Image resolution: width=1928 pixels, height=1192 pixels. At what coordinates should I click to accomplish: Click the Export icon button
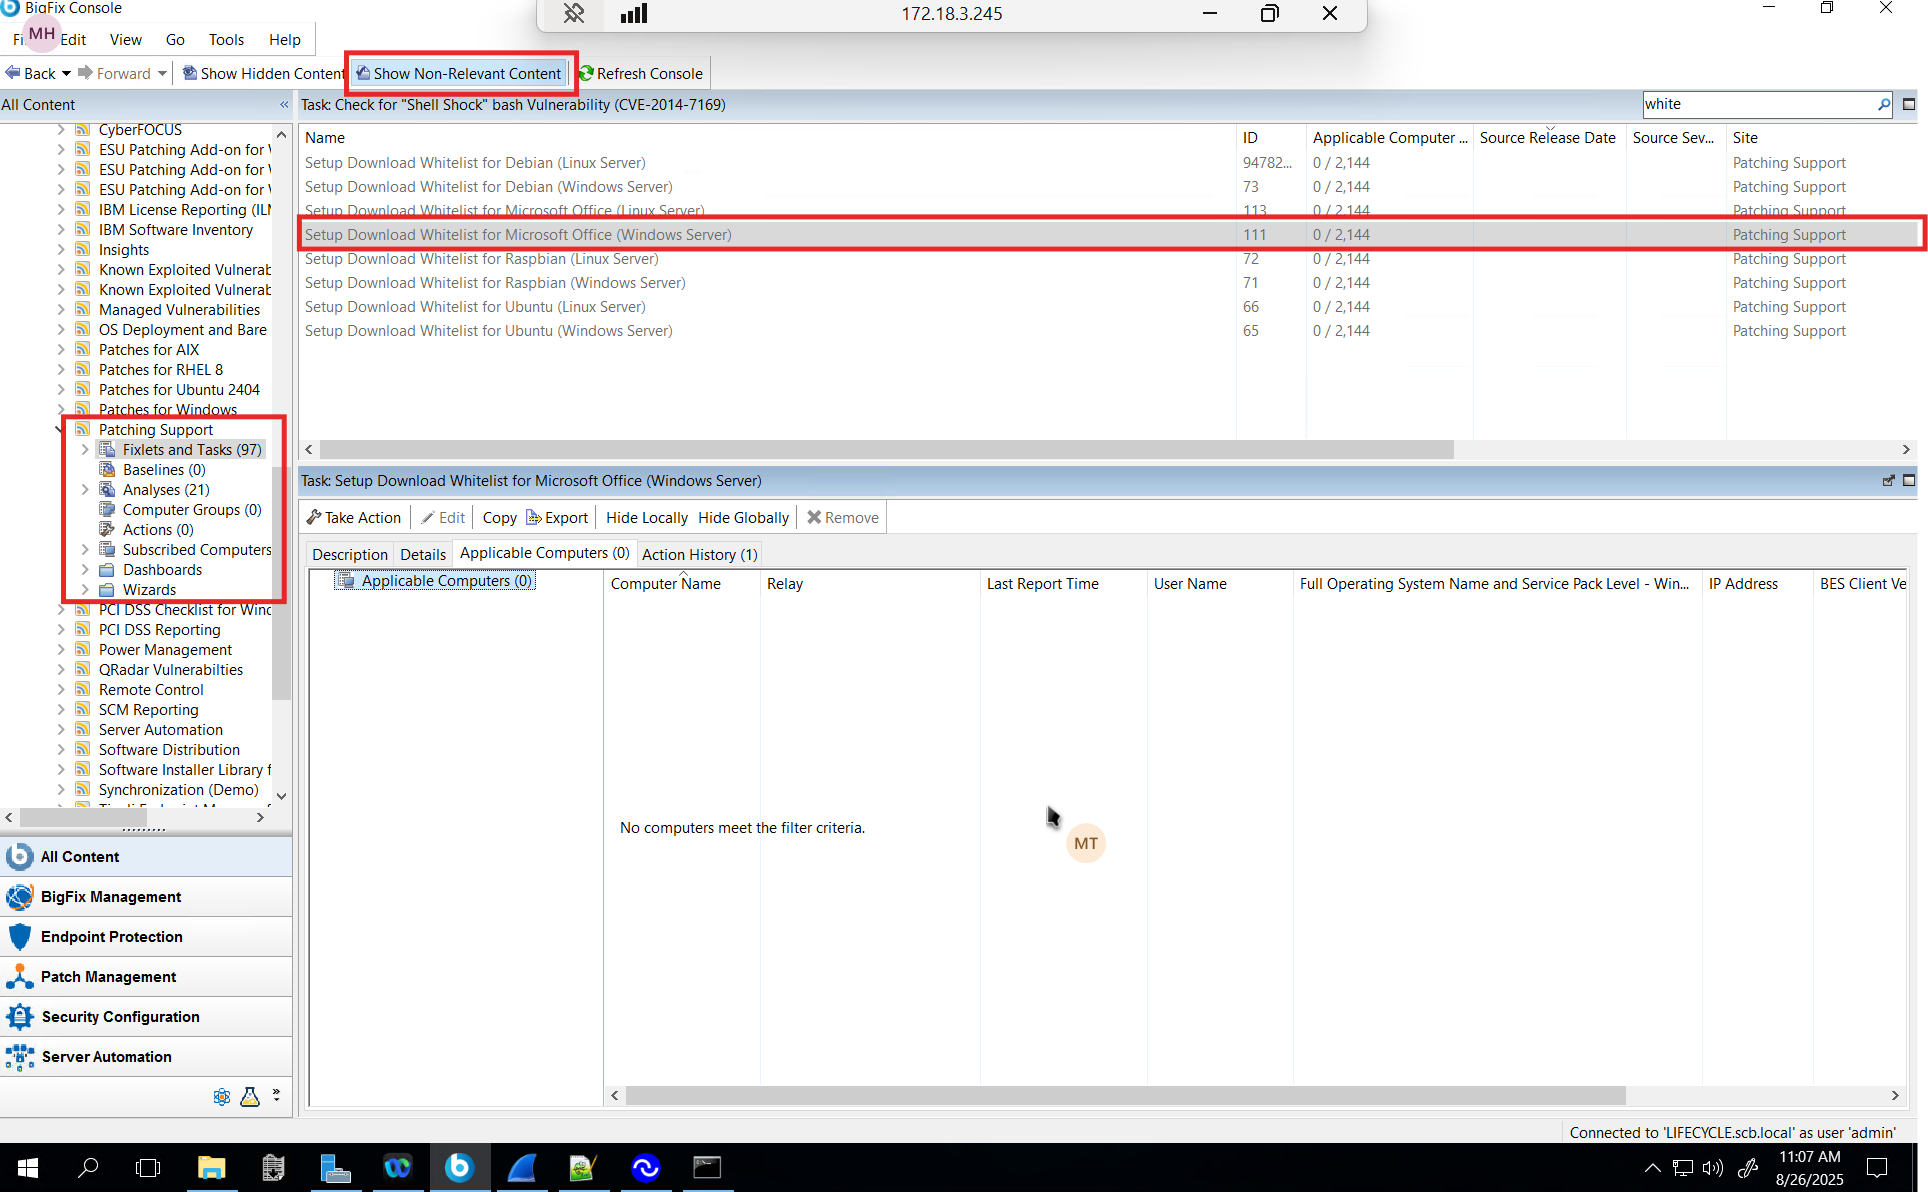[x=534, y=517]
